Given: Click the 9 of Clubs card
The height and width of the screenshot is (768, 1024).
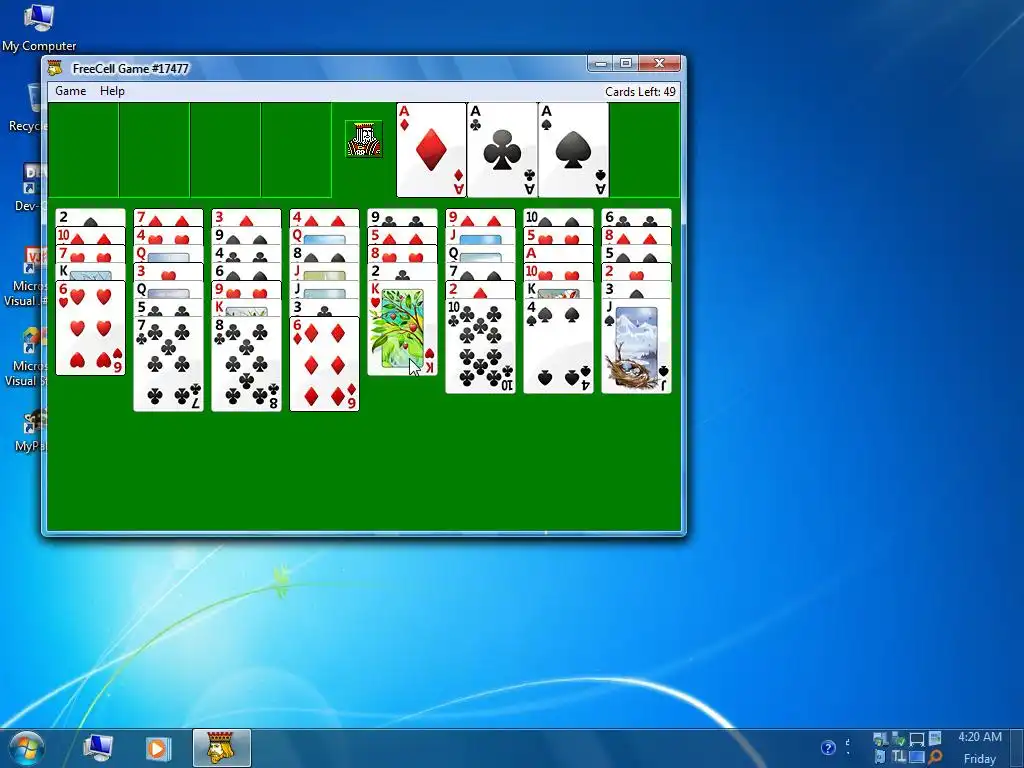Looking at the screenshot, I should [x=402, y=217].
